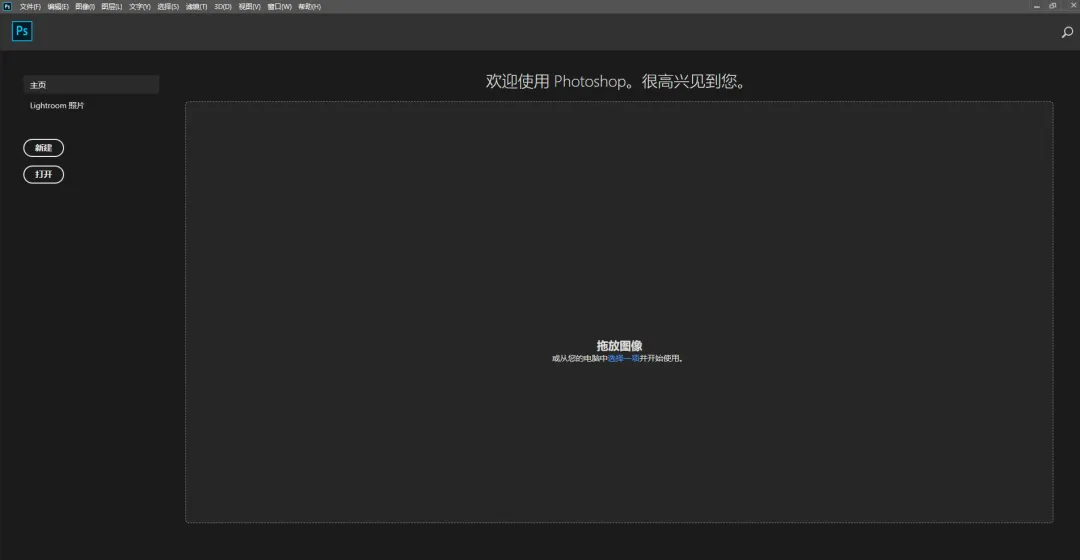
Task: Open the 滤镜(T) menu
Action: click(196, 6)
